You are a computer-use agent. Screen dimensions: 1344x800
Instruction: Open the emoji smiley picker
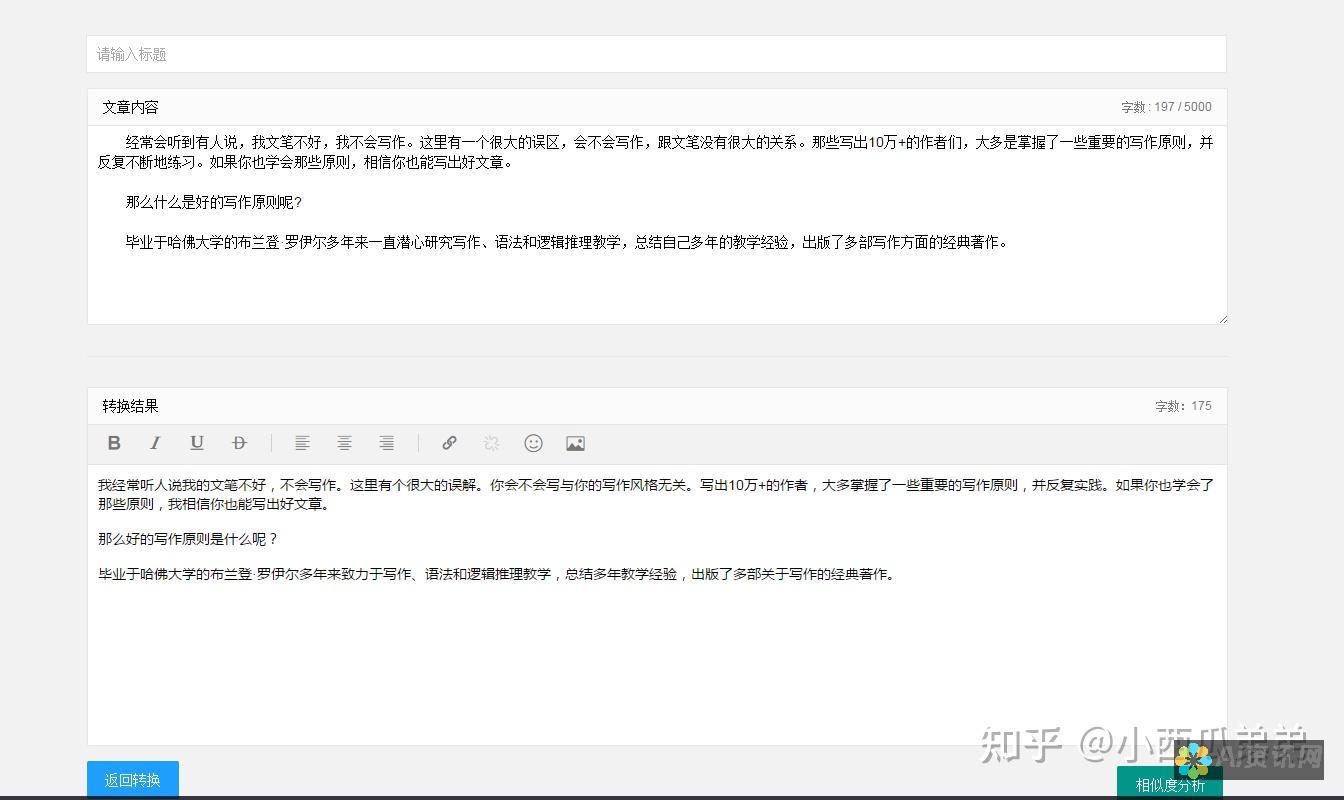(534, 443)
